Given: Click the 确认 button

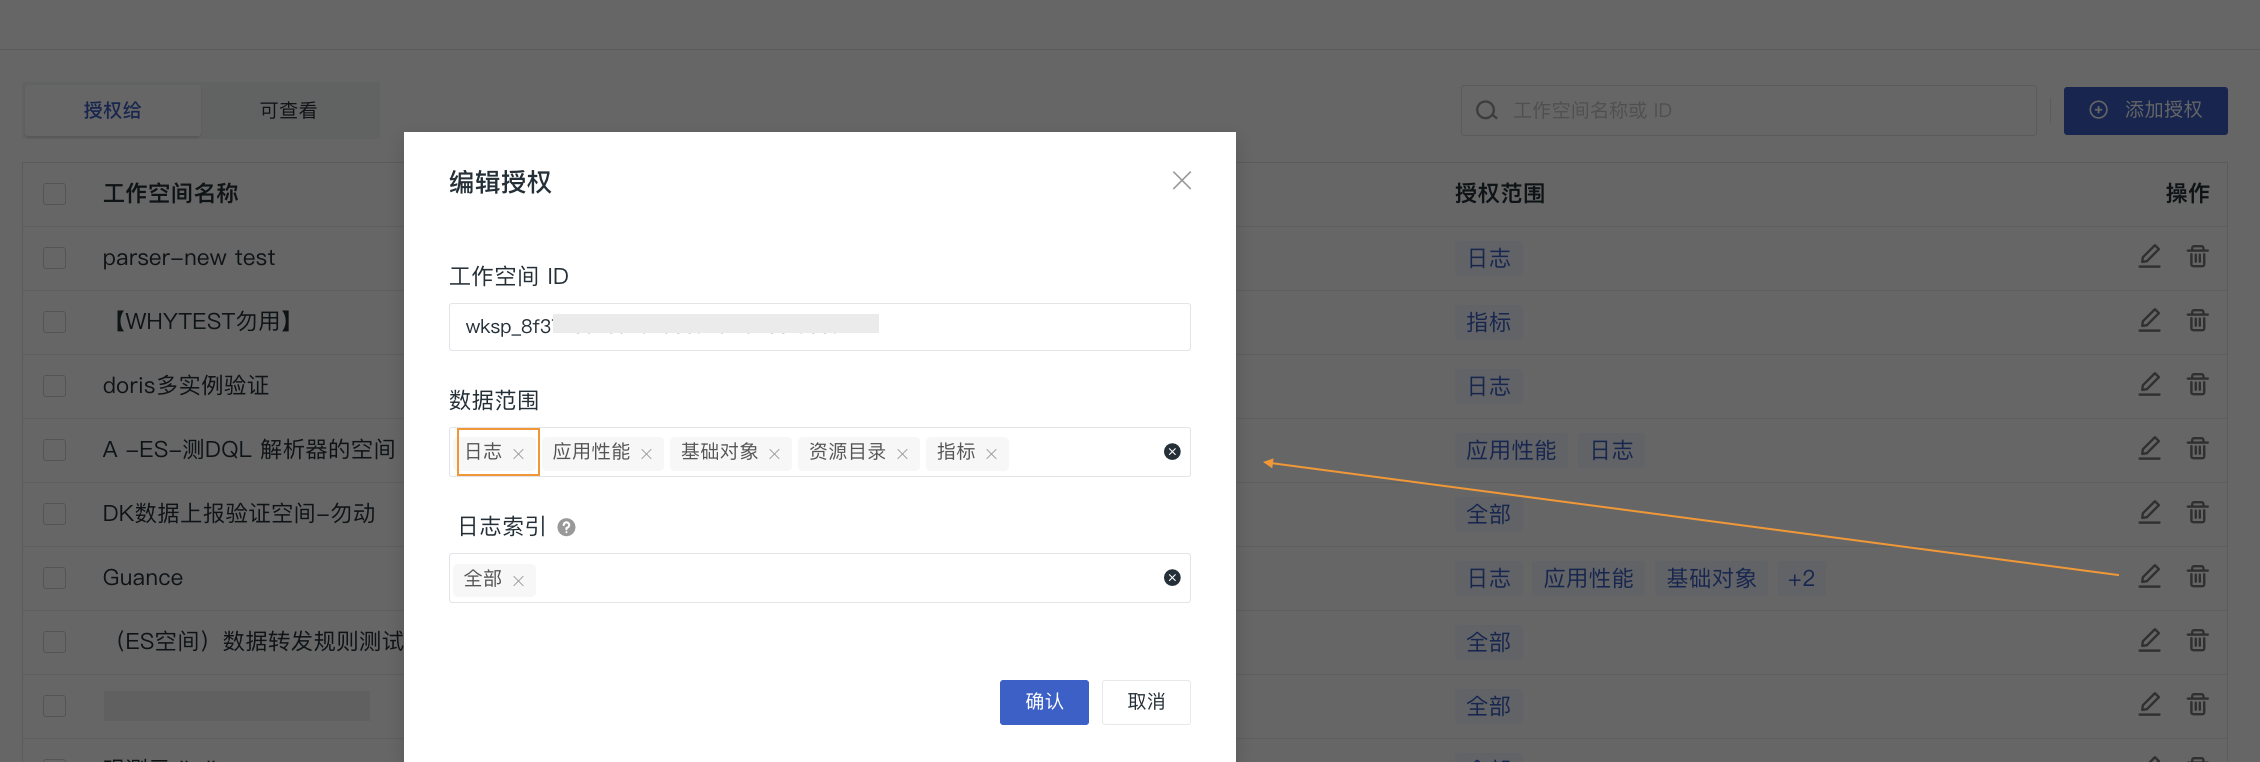Looking at the screenshot, I should coord(1043,702).
